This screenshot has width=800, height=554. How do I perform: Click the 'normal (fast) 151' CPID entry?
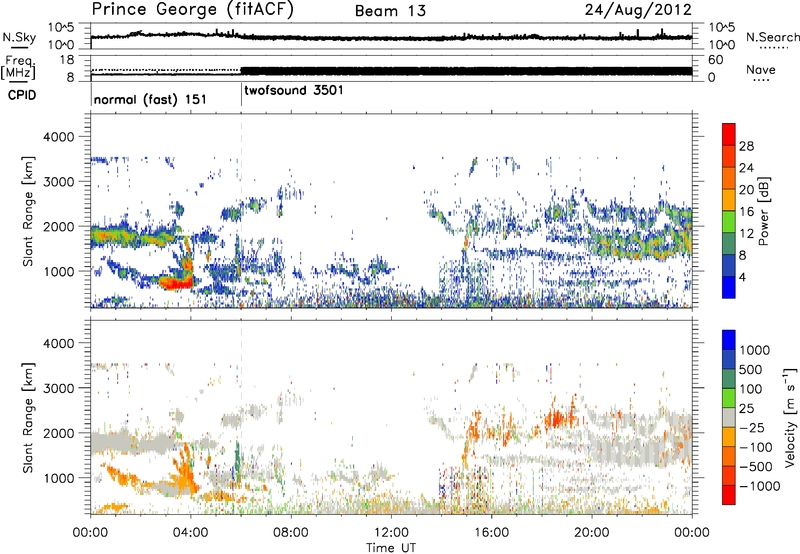150,99
